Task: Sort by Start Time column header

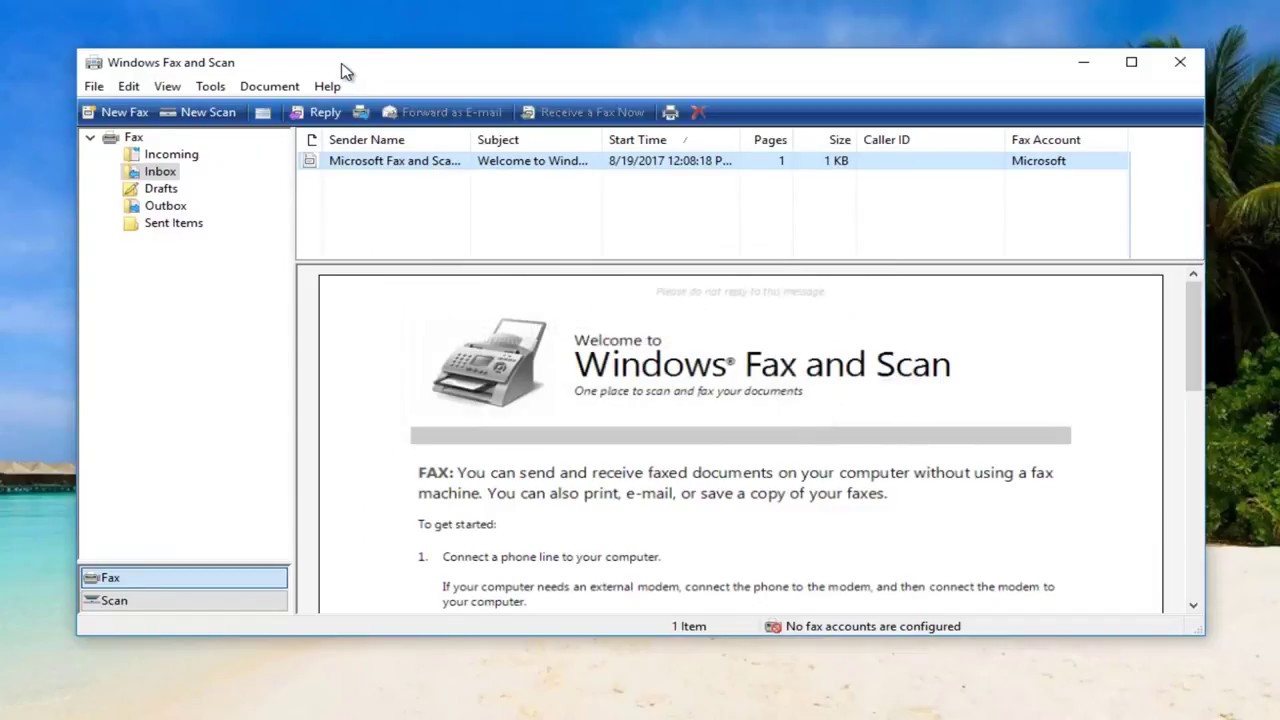Action: coord(671,140)
